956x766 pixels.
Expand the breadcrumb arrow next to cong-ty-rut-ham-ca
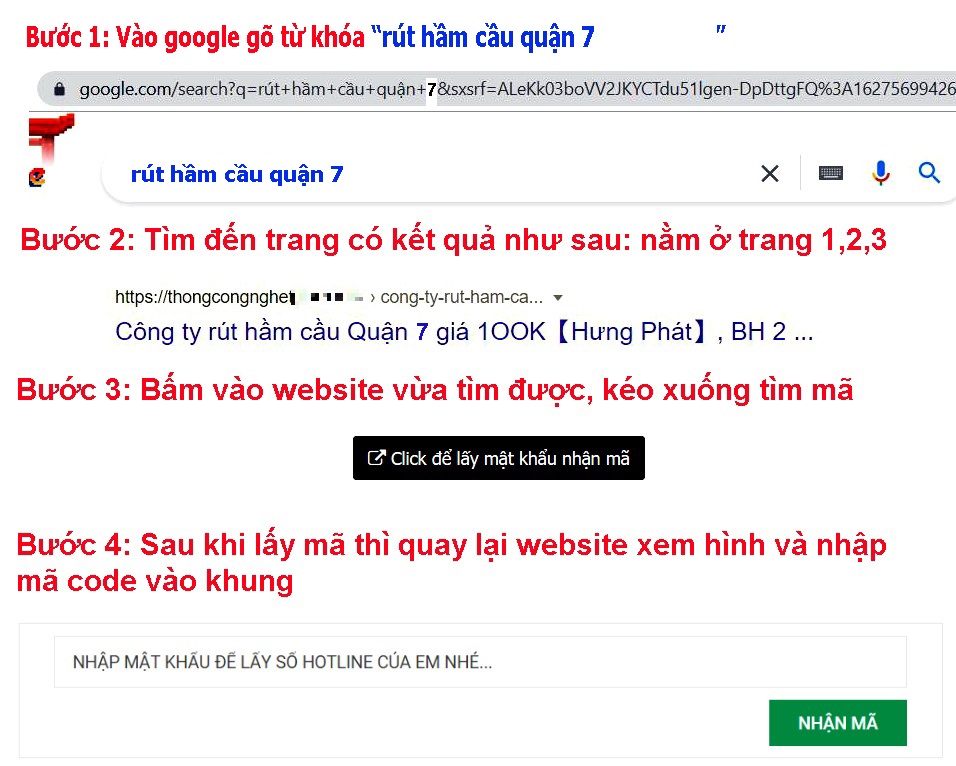[x=558, y=297]
